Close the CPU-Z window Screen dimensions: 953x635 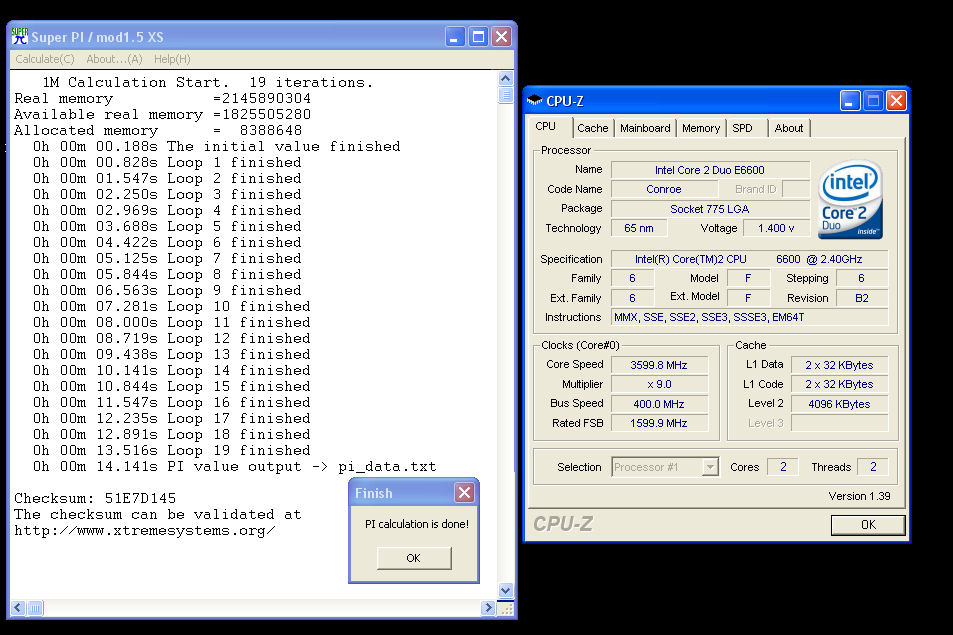[896, 101]
